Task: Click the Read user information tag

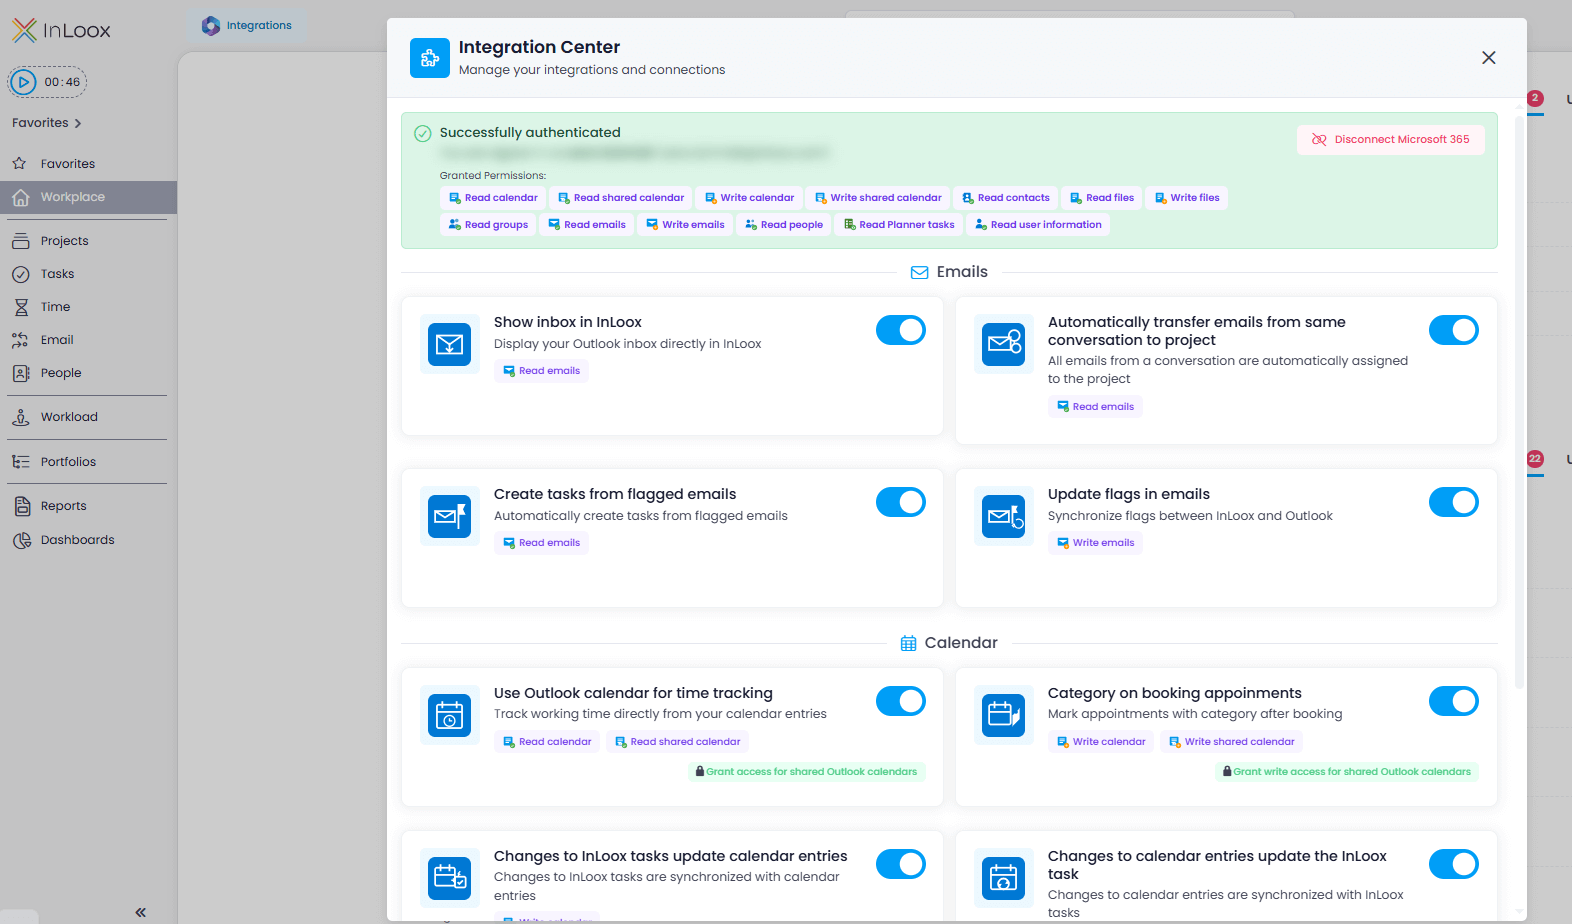Action: point(1038,225)
